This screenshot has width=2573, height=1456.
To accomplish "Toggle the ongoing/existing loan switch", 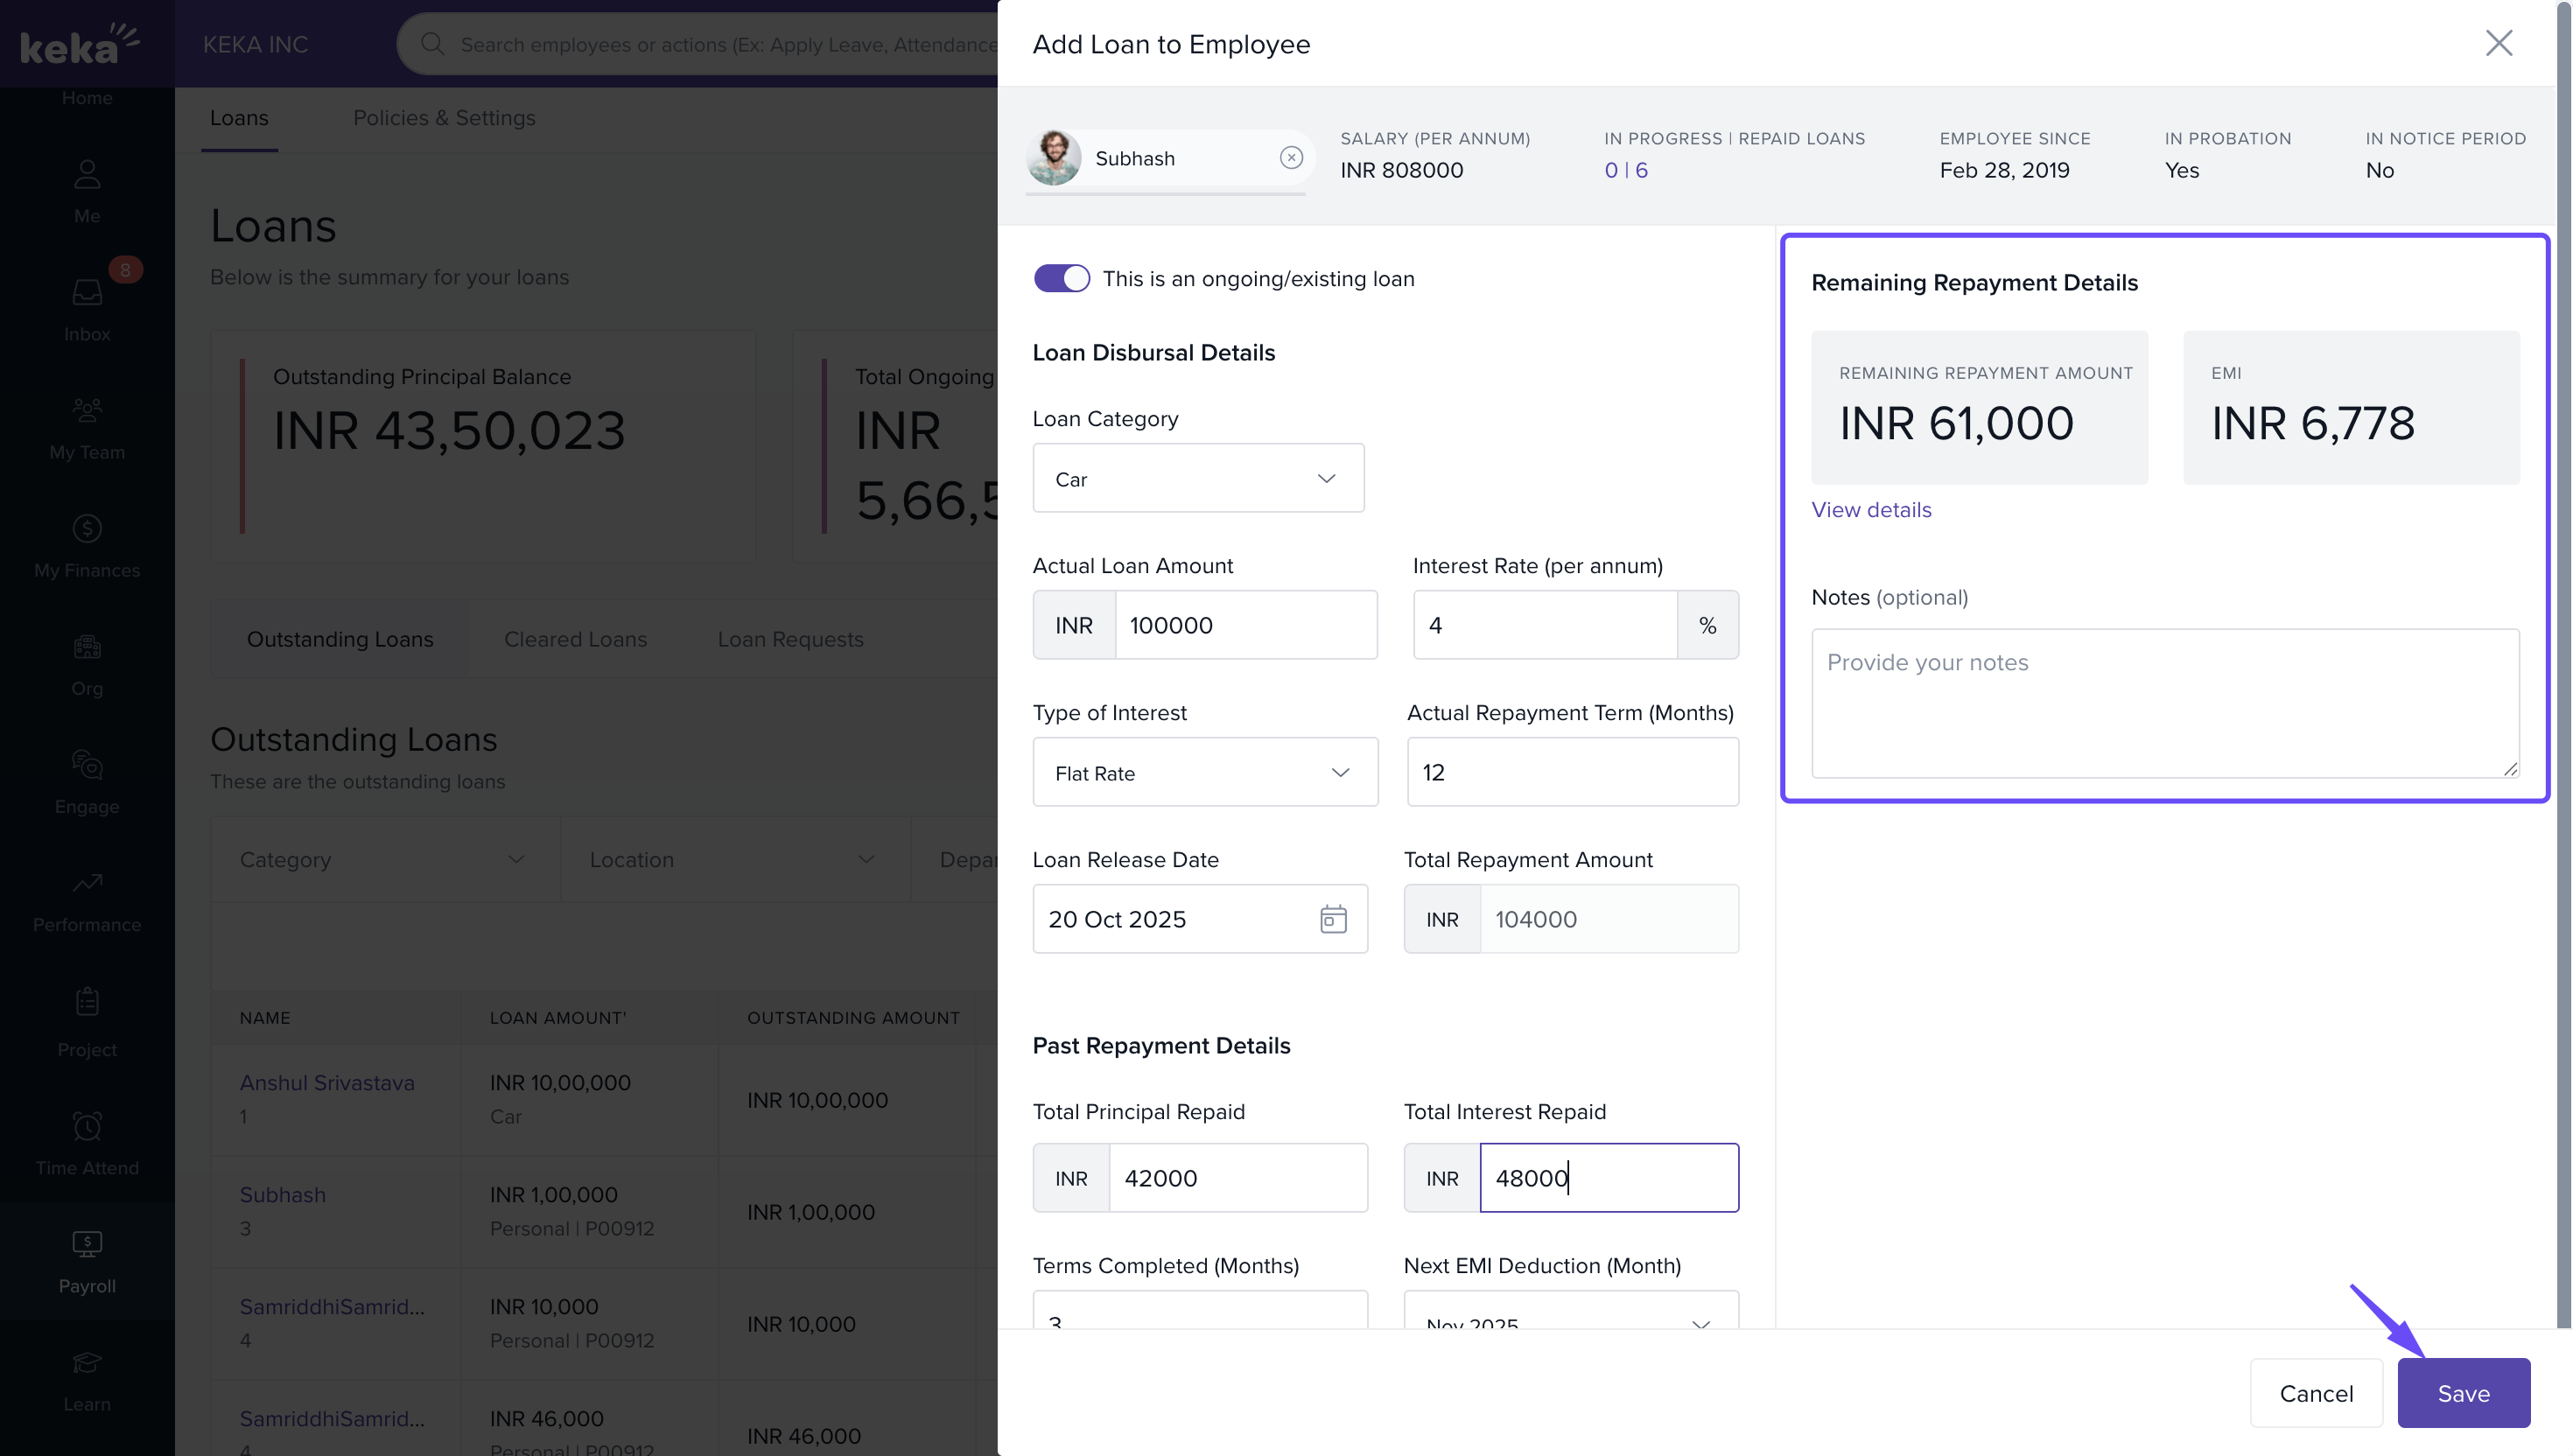I will (x=1061, y=279).
